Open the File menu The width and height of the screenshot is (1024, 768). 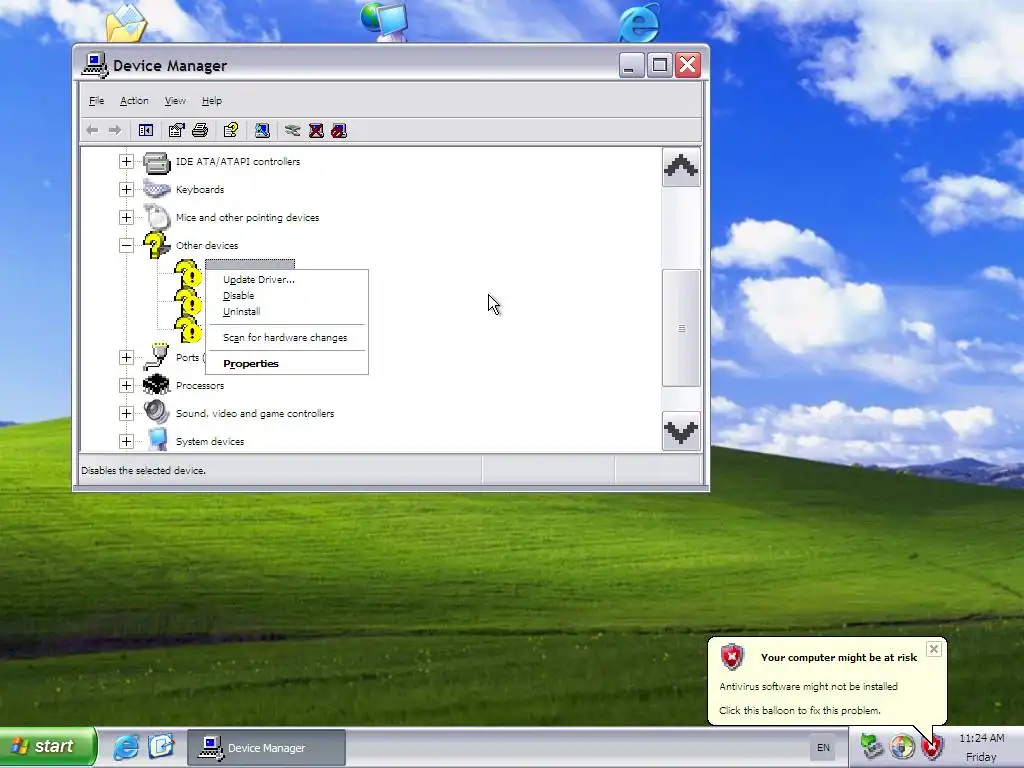click(97, 101)
